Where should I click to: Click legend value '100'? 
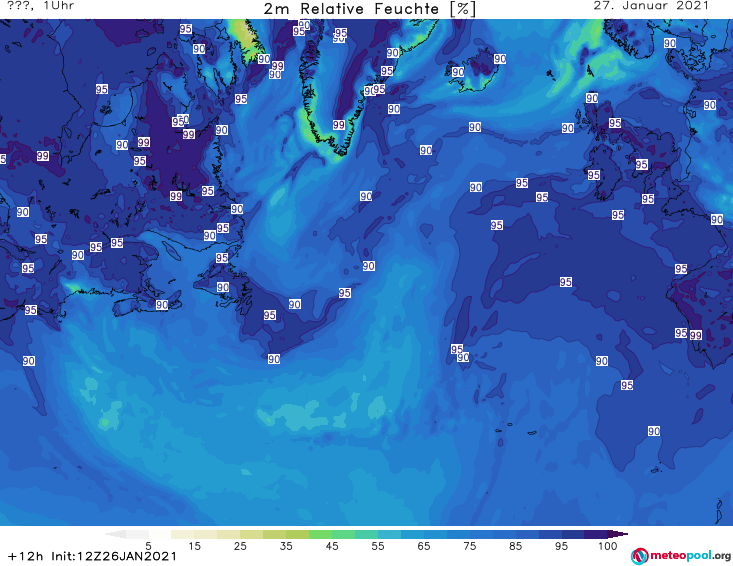coord(607,546)
